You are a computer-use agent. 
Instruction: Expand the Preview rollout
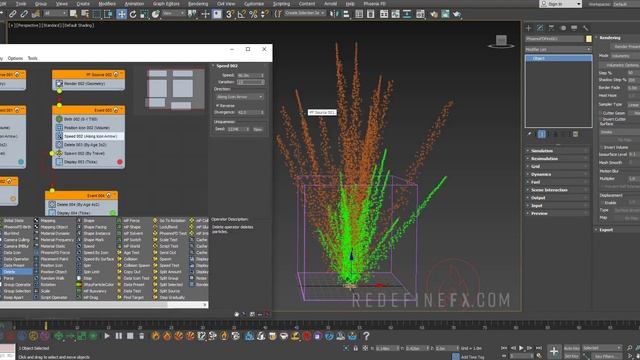[x=557, y=213]
